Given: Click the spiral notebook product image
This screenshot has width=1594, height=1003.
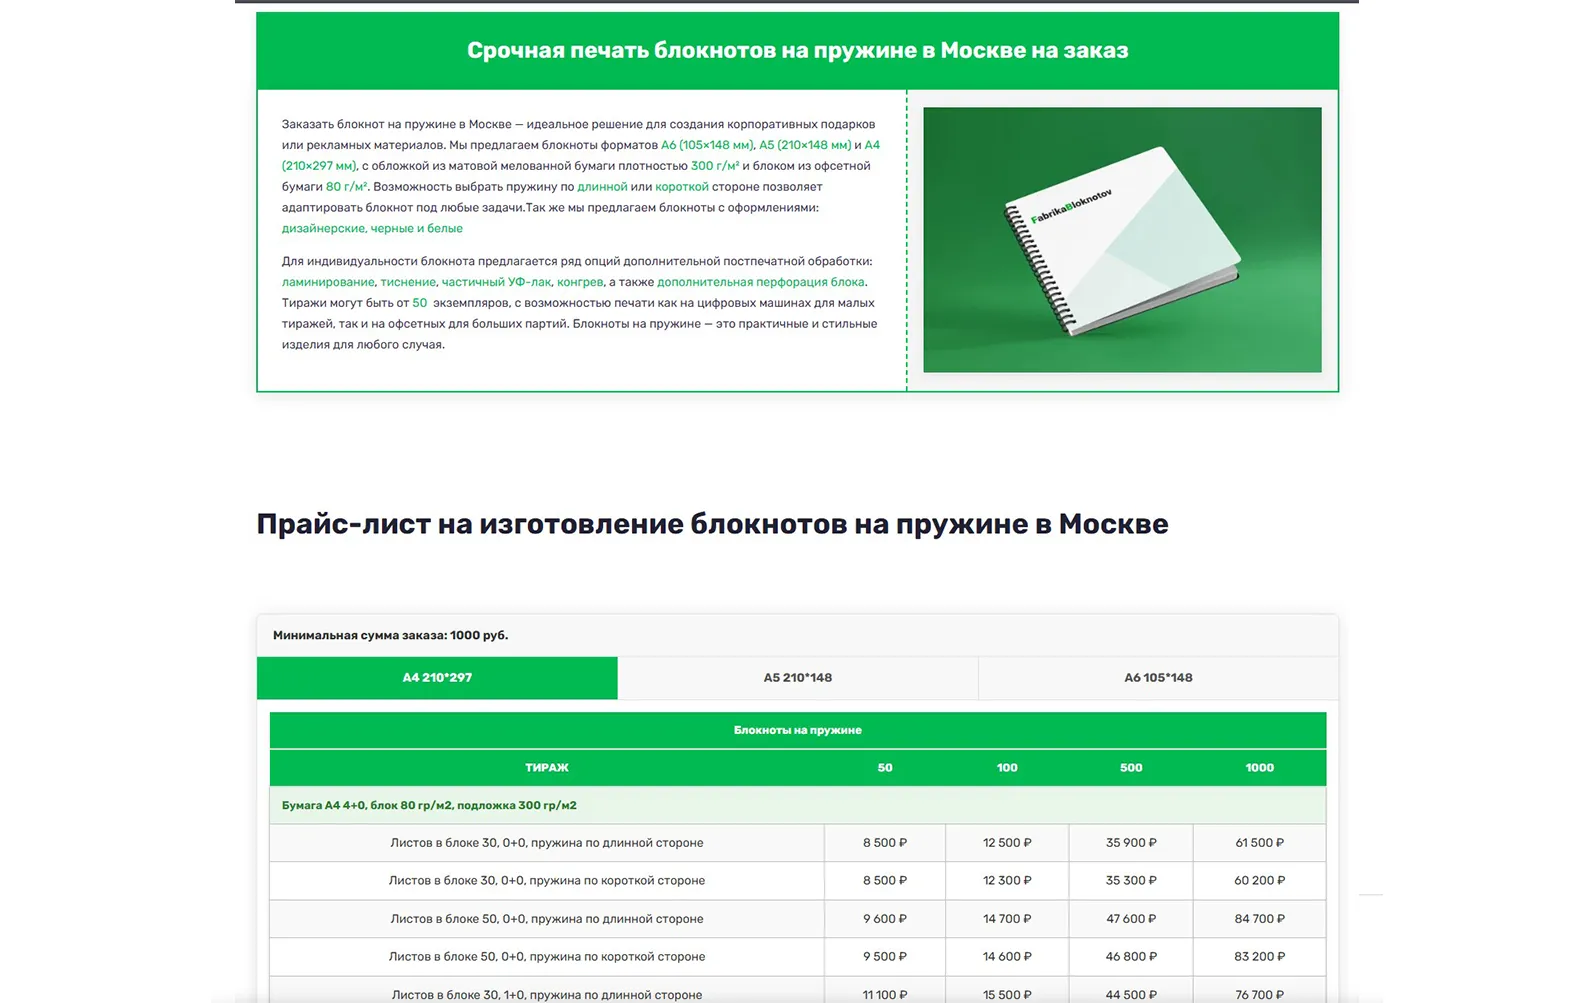Looking at the screenshot, I should pyautogui.click(x=1122, y=240).
